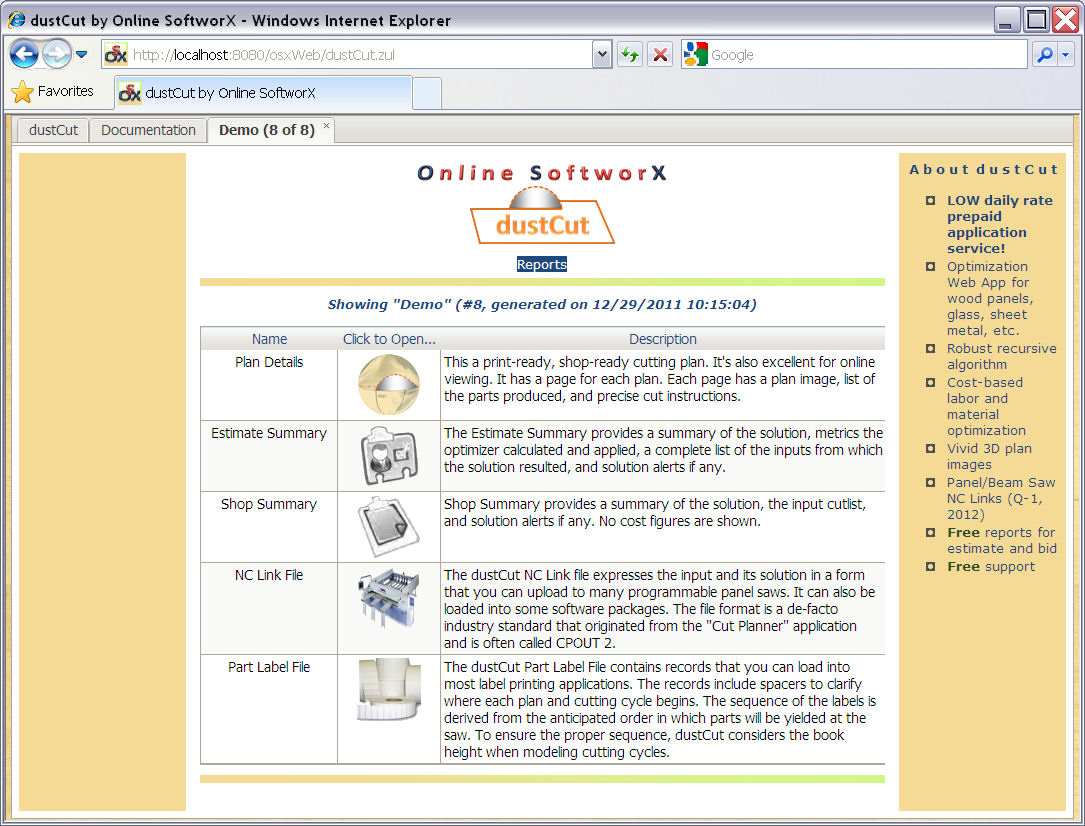Click Panel/Beam Saw NC Links item
The height and width of the screenshot is (826, 1085).
(x=1001, y=498)
